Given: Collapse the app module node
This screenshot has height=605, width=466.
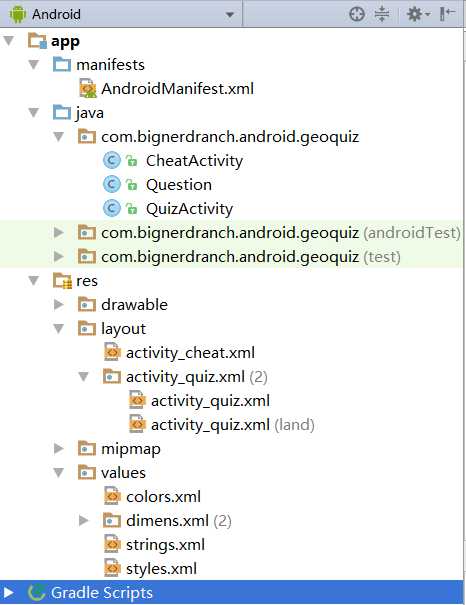Looking at the screenshot, I should coord(9,40).
